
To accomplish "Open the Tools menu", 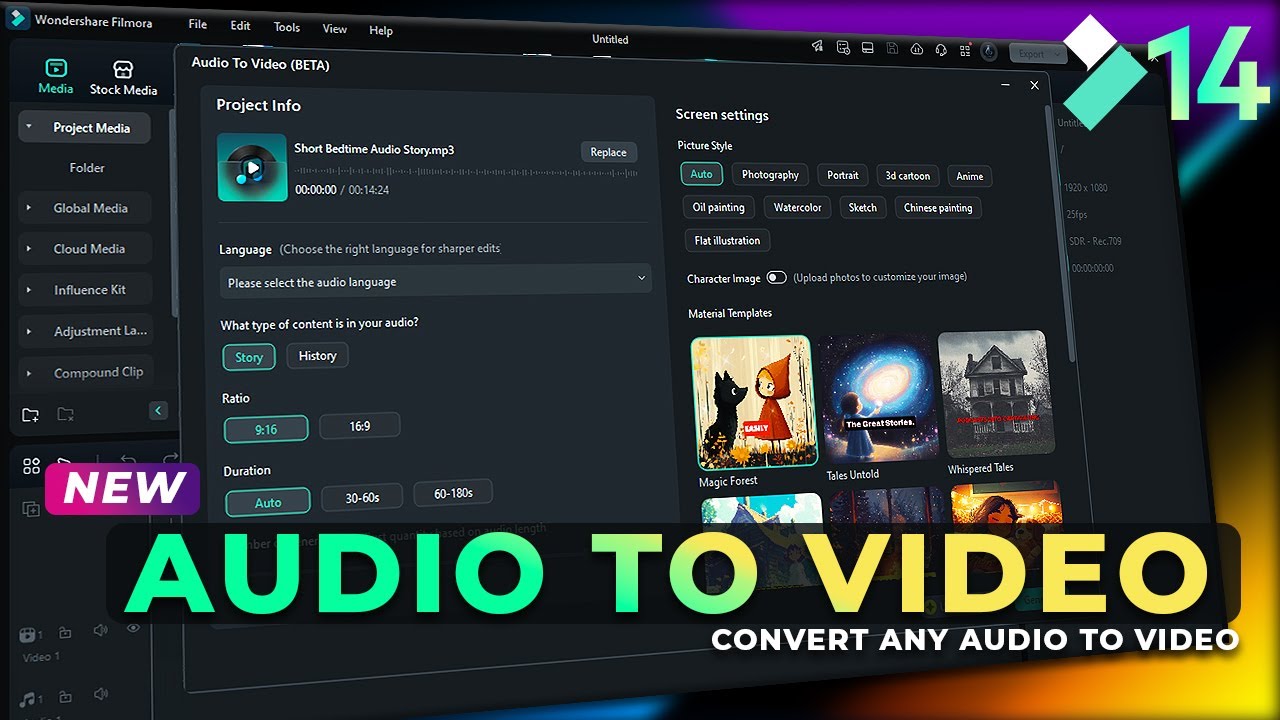I will click(x=287, y=27).
